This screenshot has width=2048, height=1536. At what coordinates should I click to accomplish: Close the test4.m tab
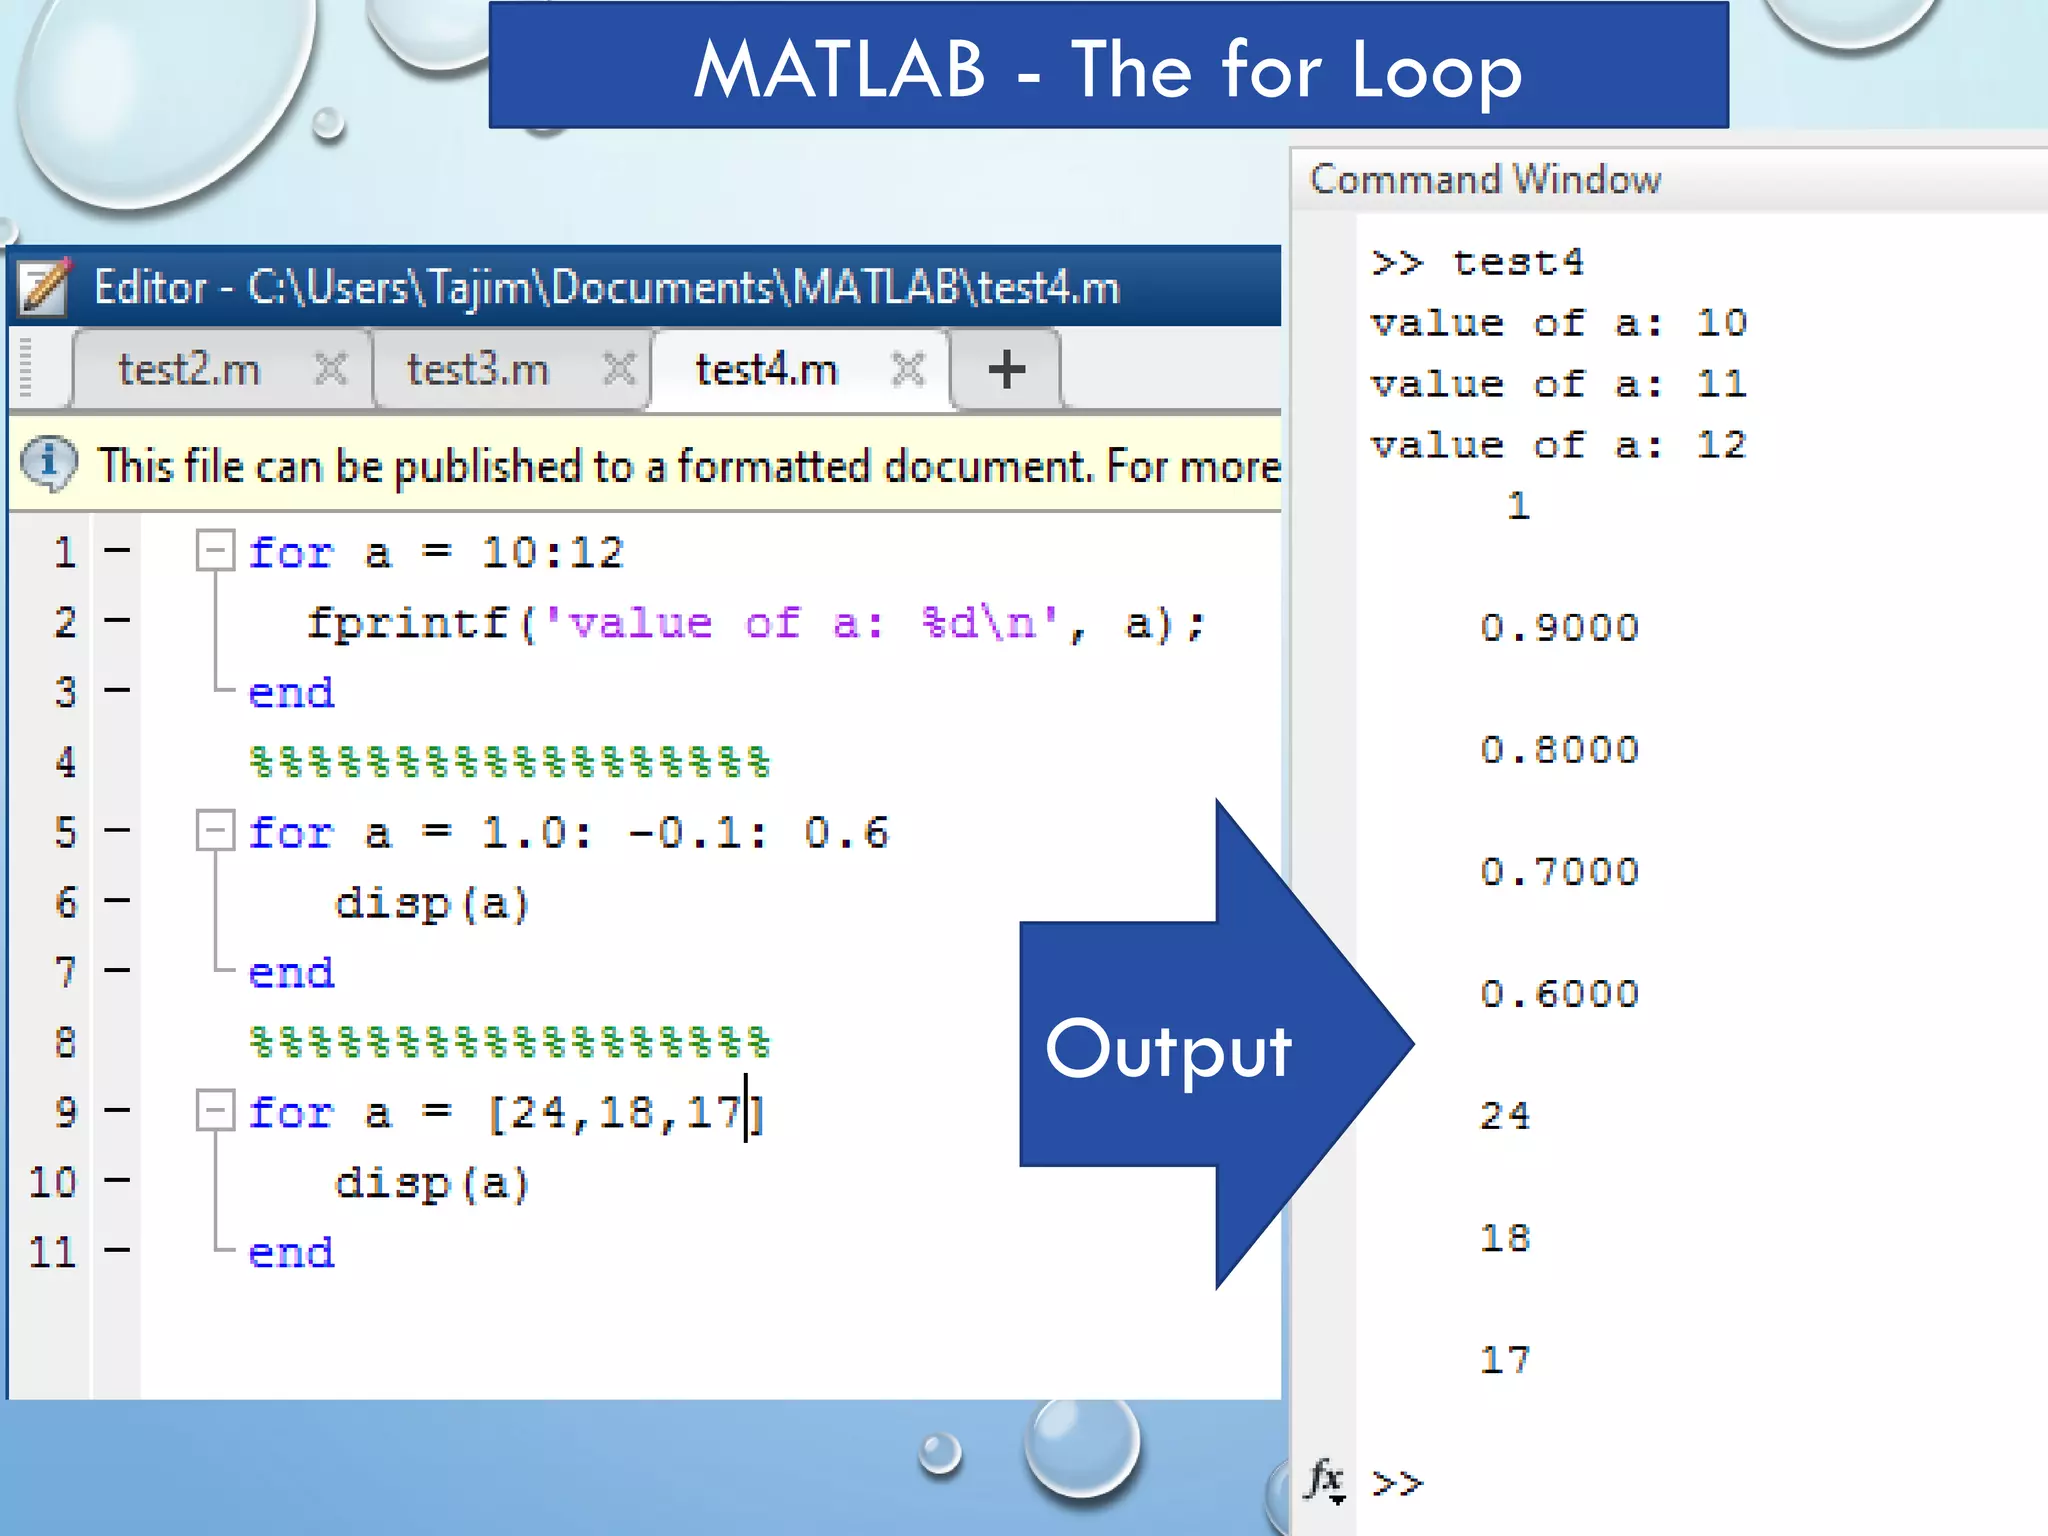[x=908, y=369]
